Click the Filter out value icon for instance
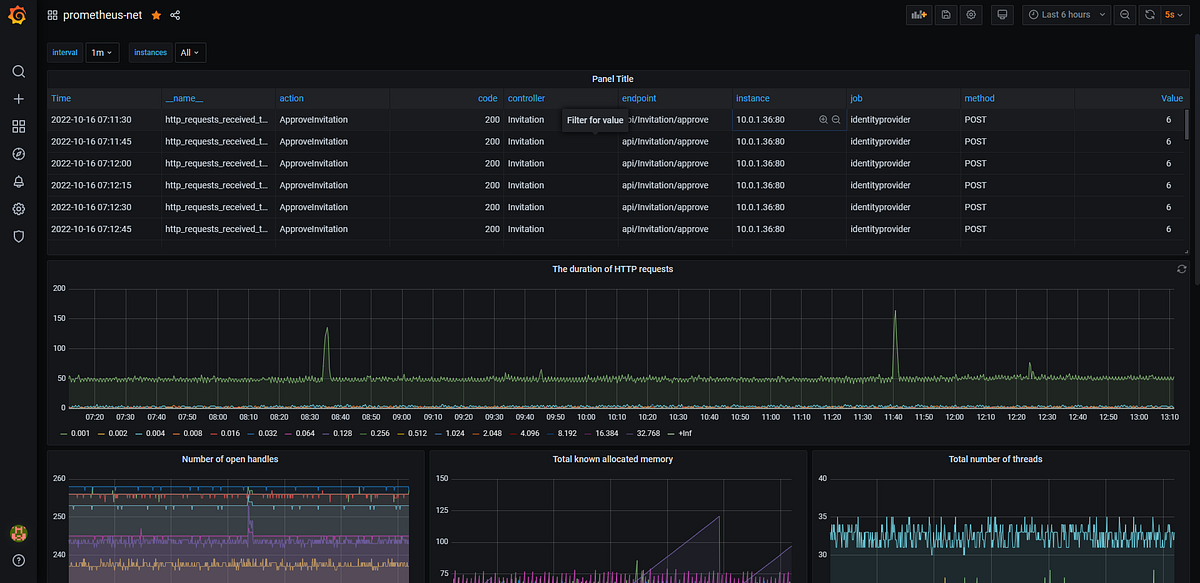Viewport: 1200px width, 583px height. (836, 120)
